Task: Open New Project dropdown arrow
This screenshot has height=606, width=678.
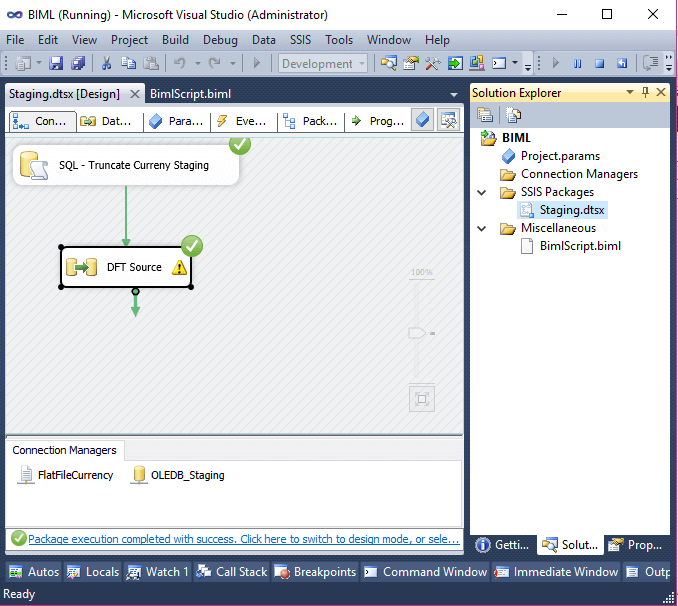Action: pos(38,64)
